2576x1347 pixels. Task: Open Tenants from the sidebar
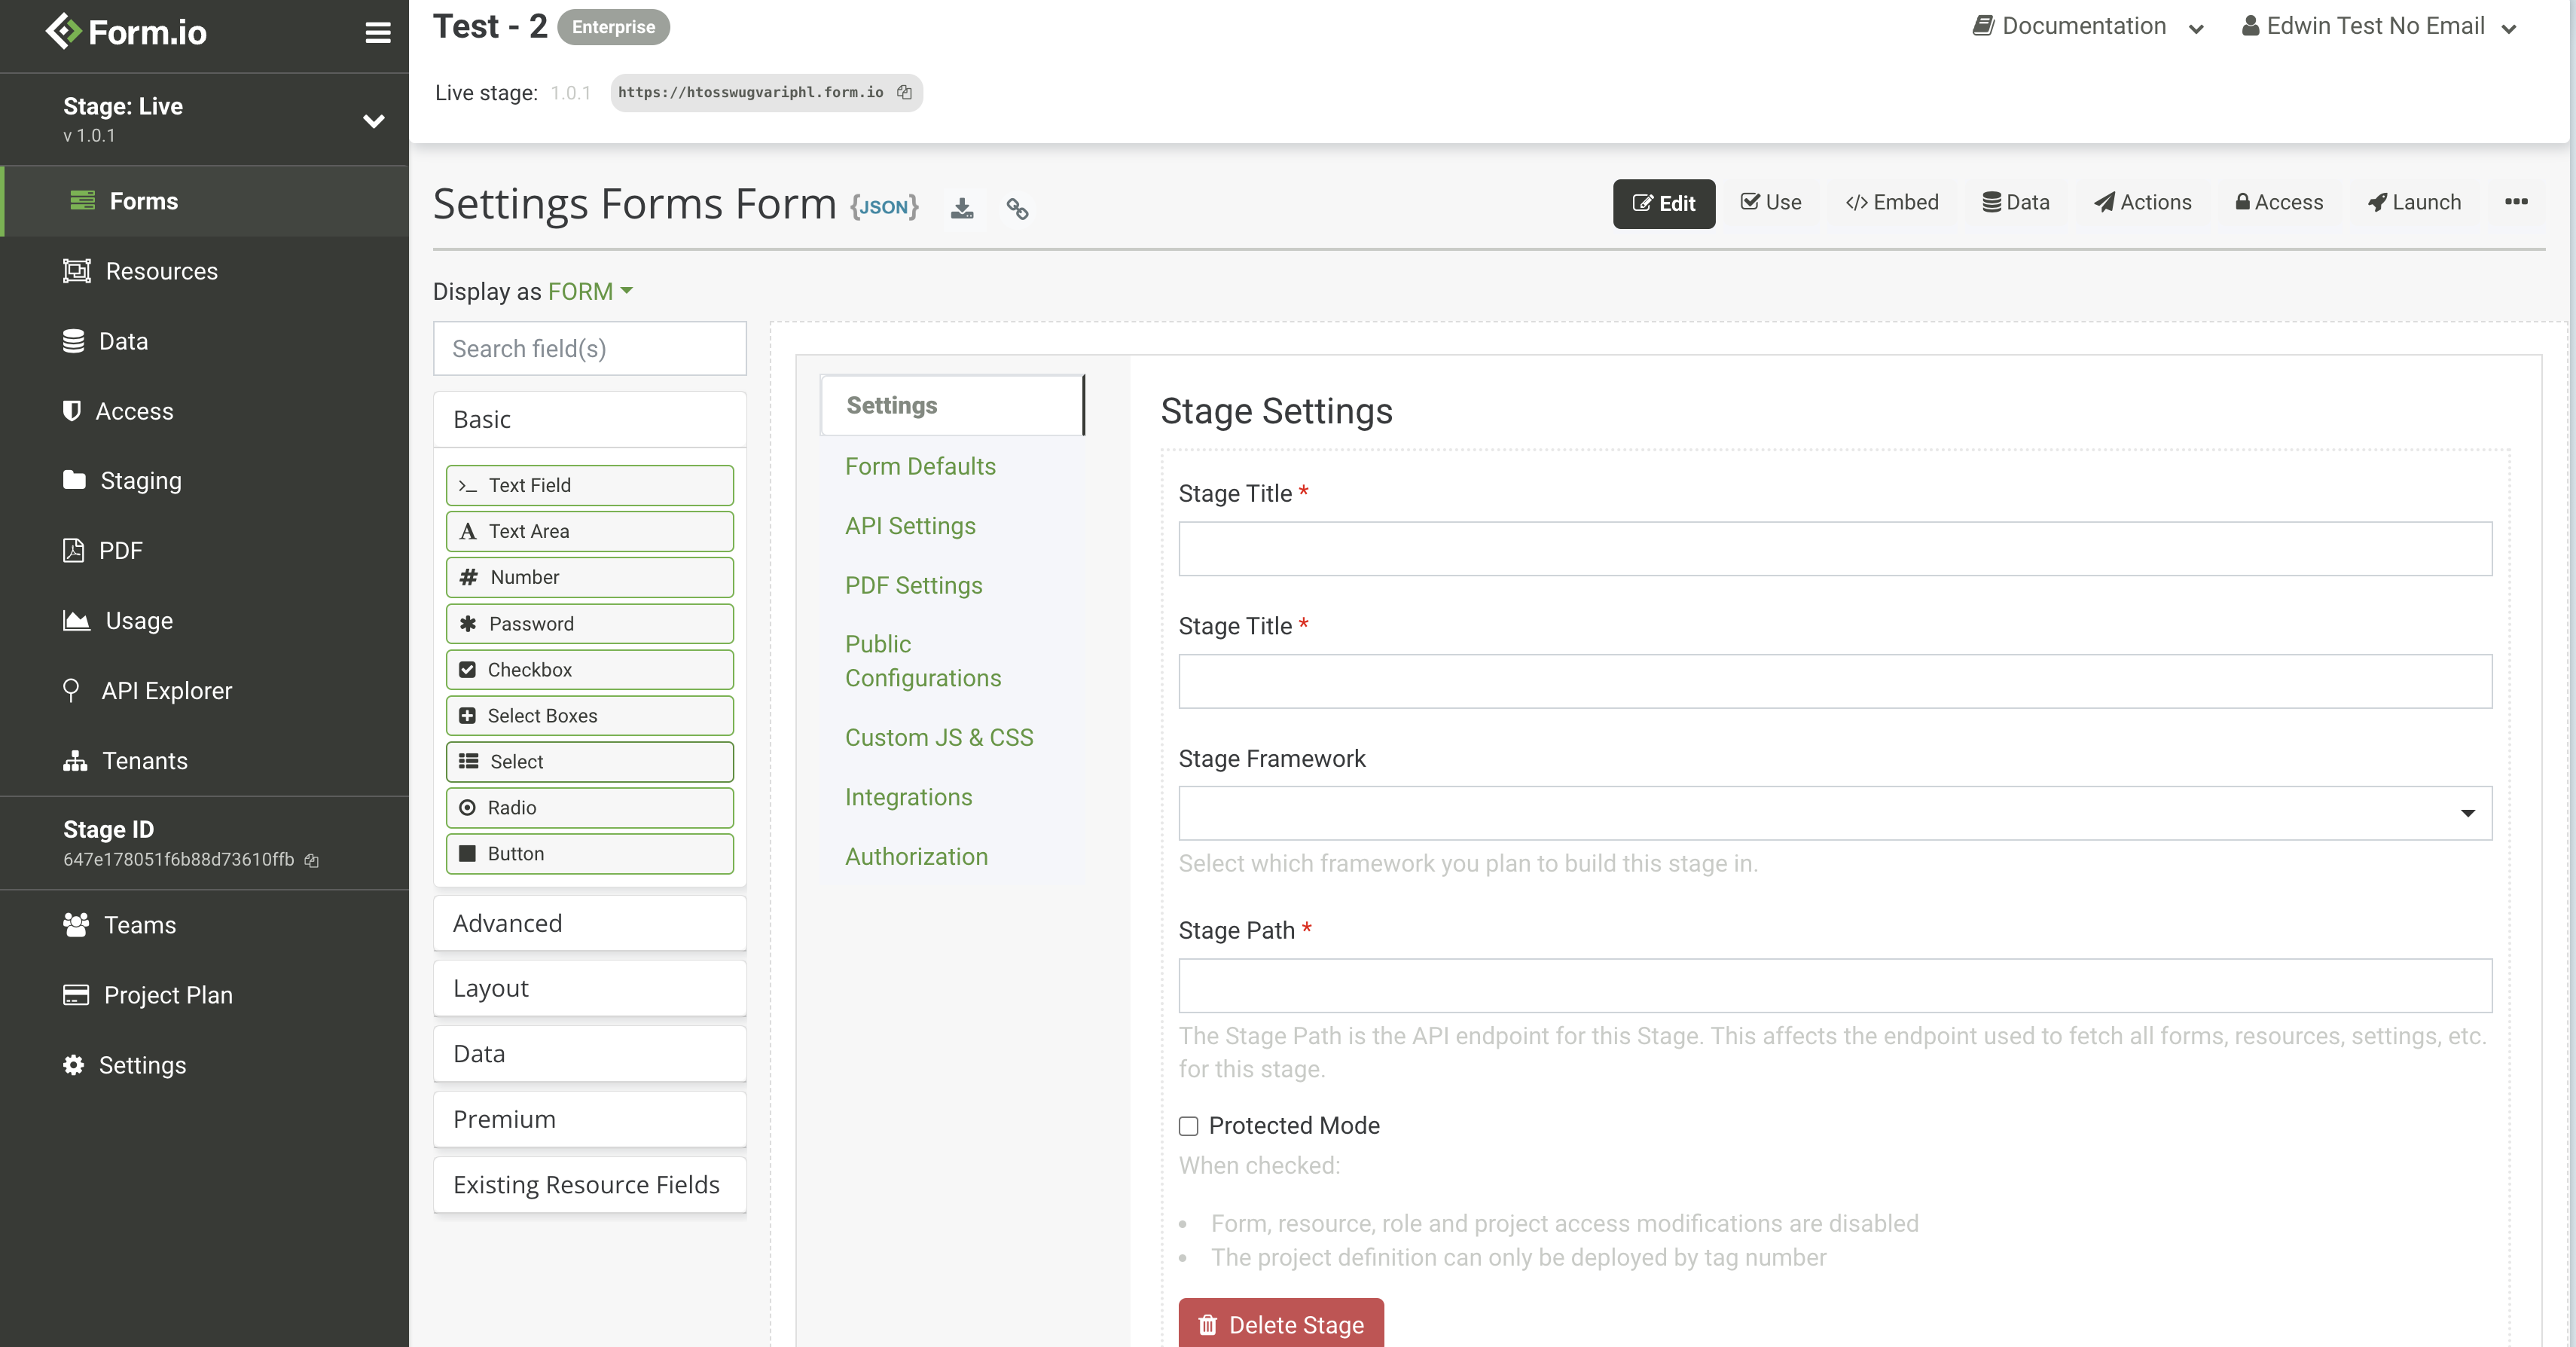[144, 761]
